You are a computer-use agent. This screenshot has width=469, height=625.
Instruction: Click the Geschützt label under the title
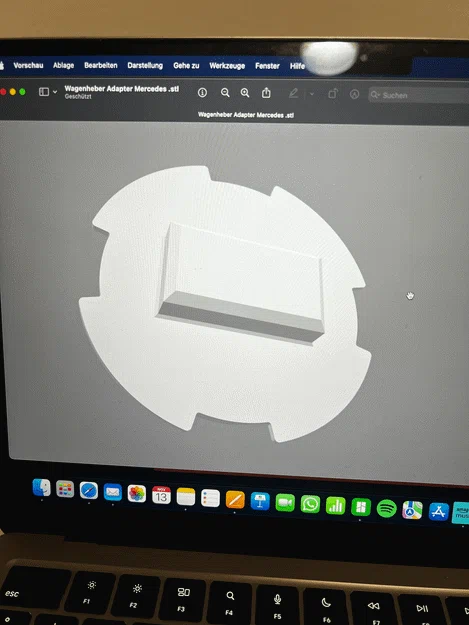pos(78,96)
